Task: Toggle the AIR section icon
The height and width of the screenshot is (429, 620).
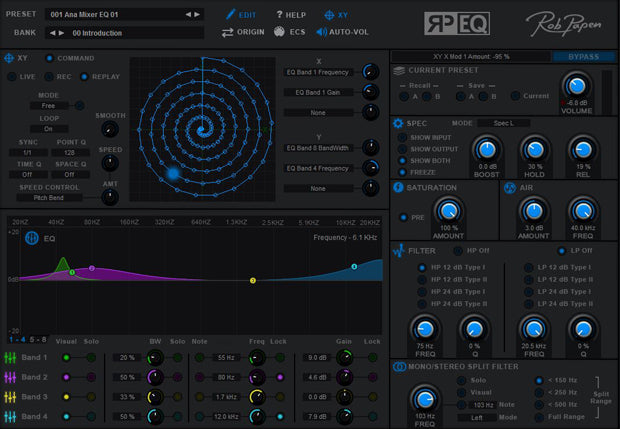Action: pyautogui.click(x=509, y=188)
